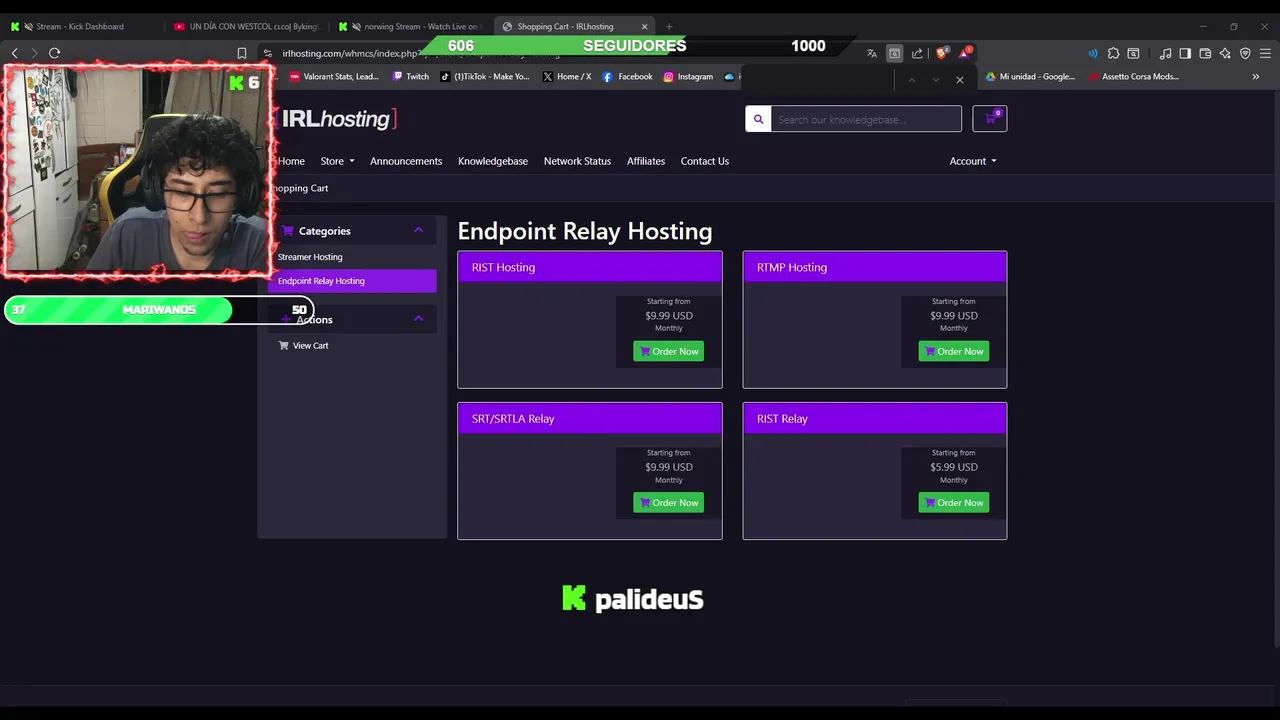This screenshot has width=1280, height=720.
Task: Switch to the norwing Stream tab
Action: [x=410, y=27]
